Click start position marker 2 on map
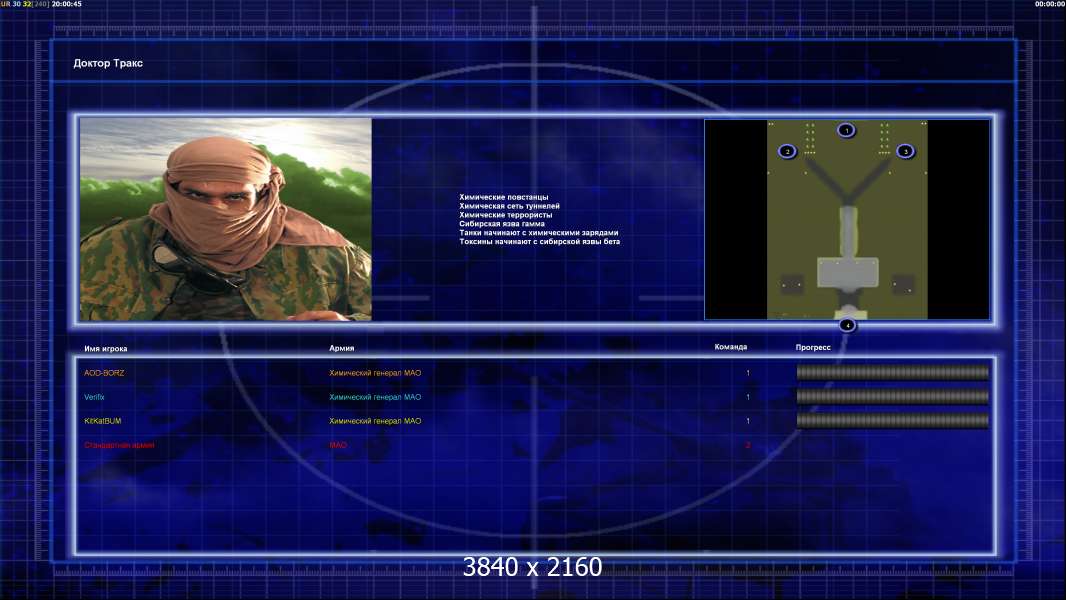The image size is (1066, 600). point(787,151)
